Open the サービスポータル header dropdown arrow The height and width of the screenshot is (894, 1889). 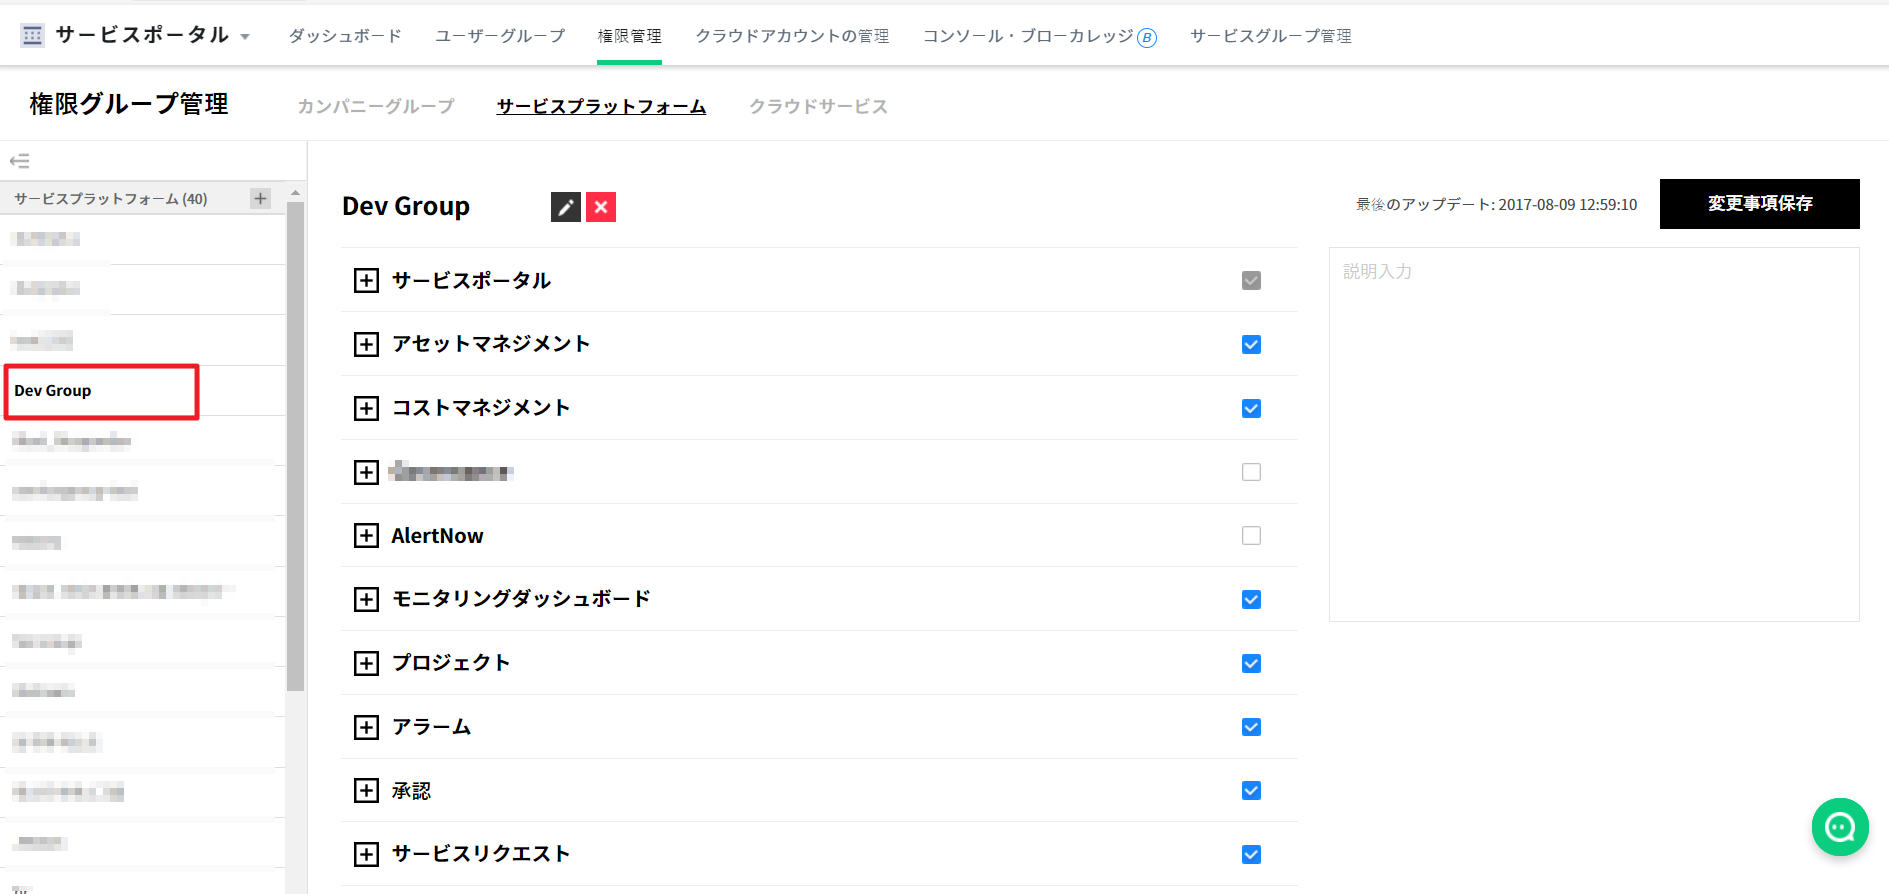pyautogui.click(x=245, y=37)
